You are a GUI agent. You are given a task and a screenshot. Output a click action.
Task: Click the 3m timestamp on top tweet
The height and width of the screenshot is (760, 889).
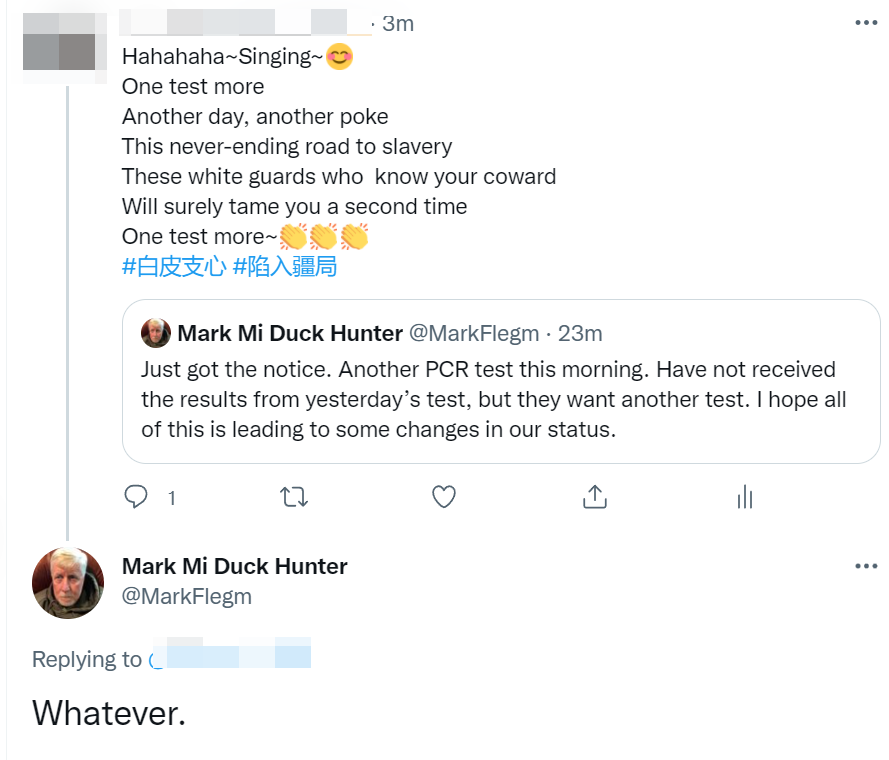[x=398, y=23]
